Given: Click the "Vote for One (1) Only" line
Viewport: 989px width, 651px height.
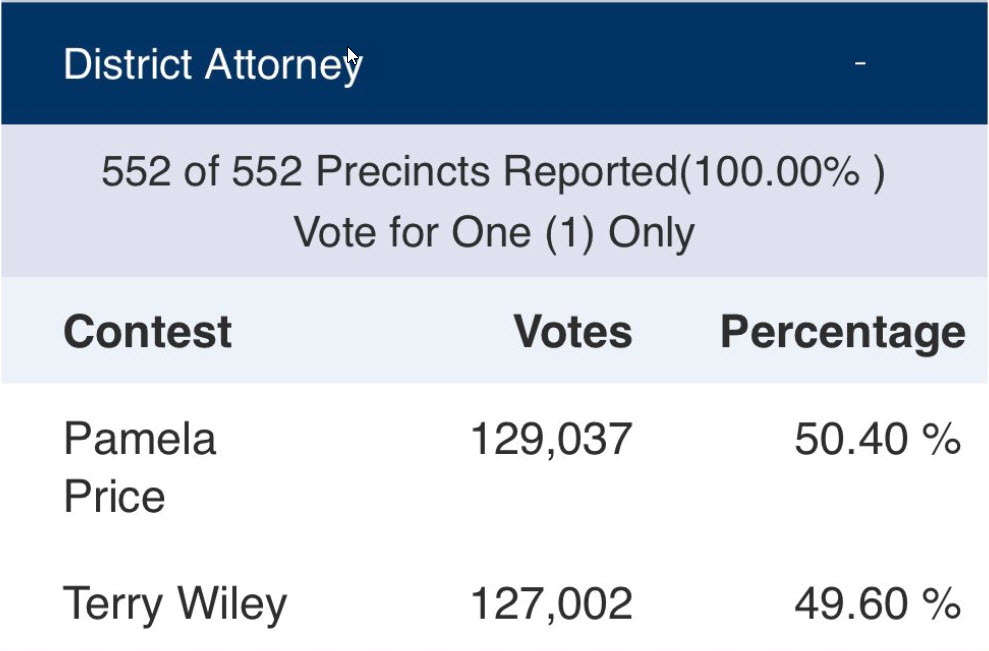Looking at the screenshot, I should [493, 233].
